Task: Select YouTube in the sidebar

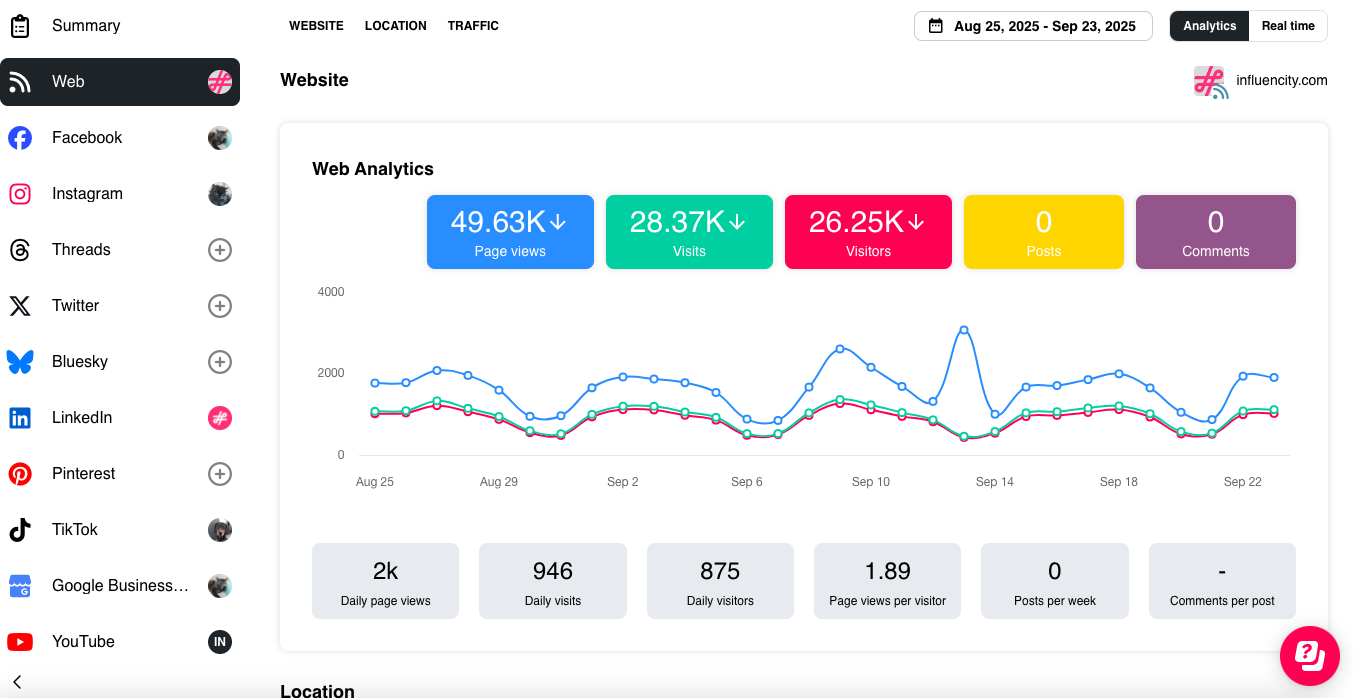Action: [x=120, y=642]
